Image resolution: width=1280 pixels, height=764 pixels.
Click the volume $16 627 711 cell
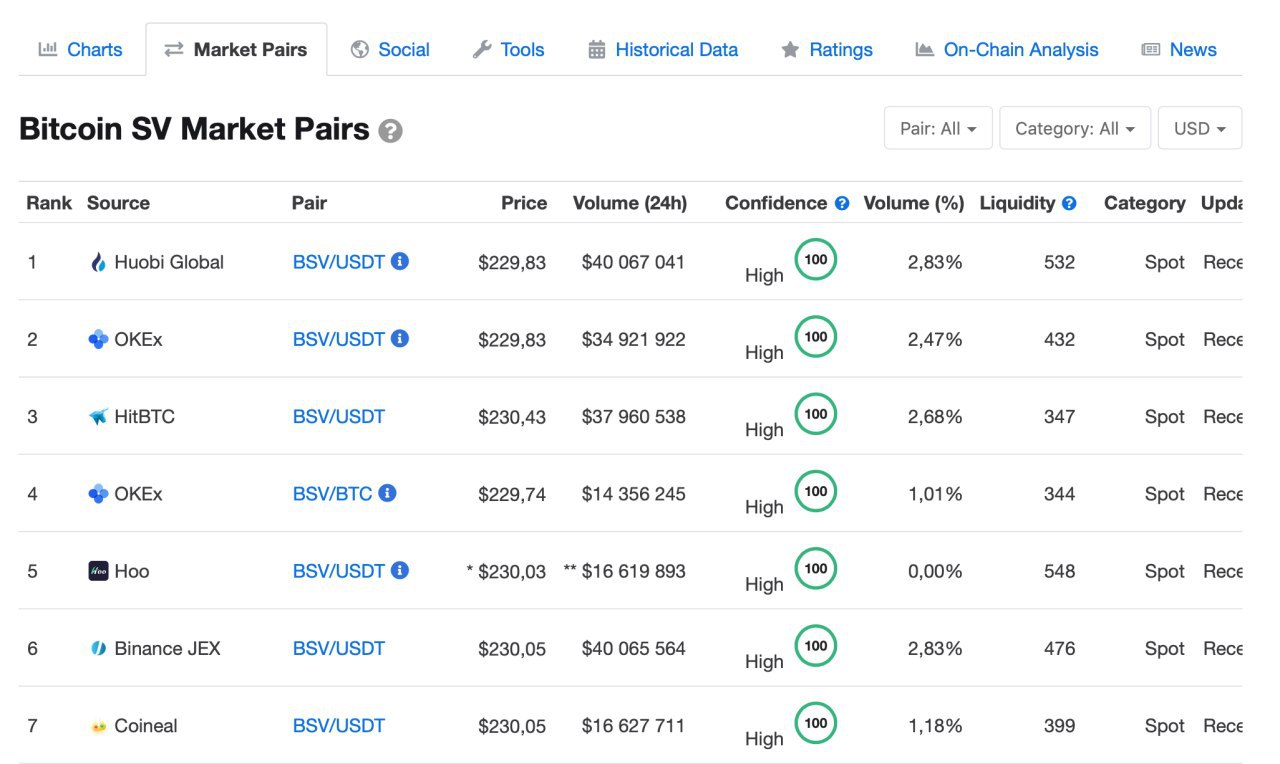click(x=633, y=726)
